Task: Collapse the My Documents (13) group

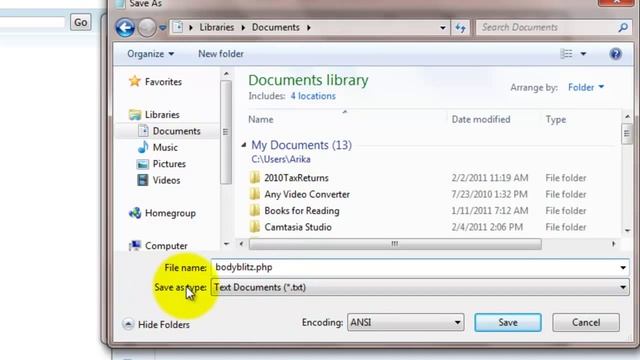Action: tap(244, 145)
